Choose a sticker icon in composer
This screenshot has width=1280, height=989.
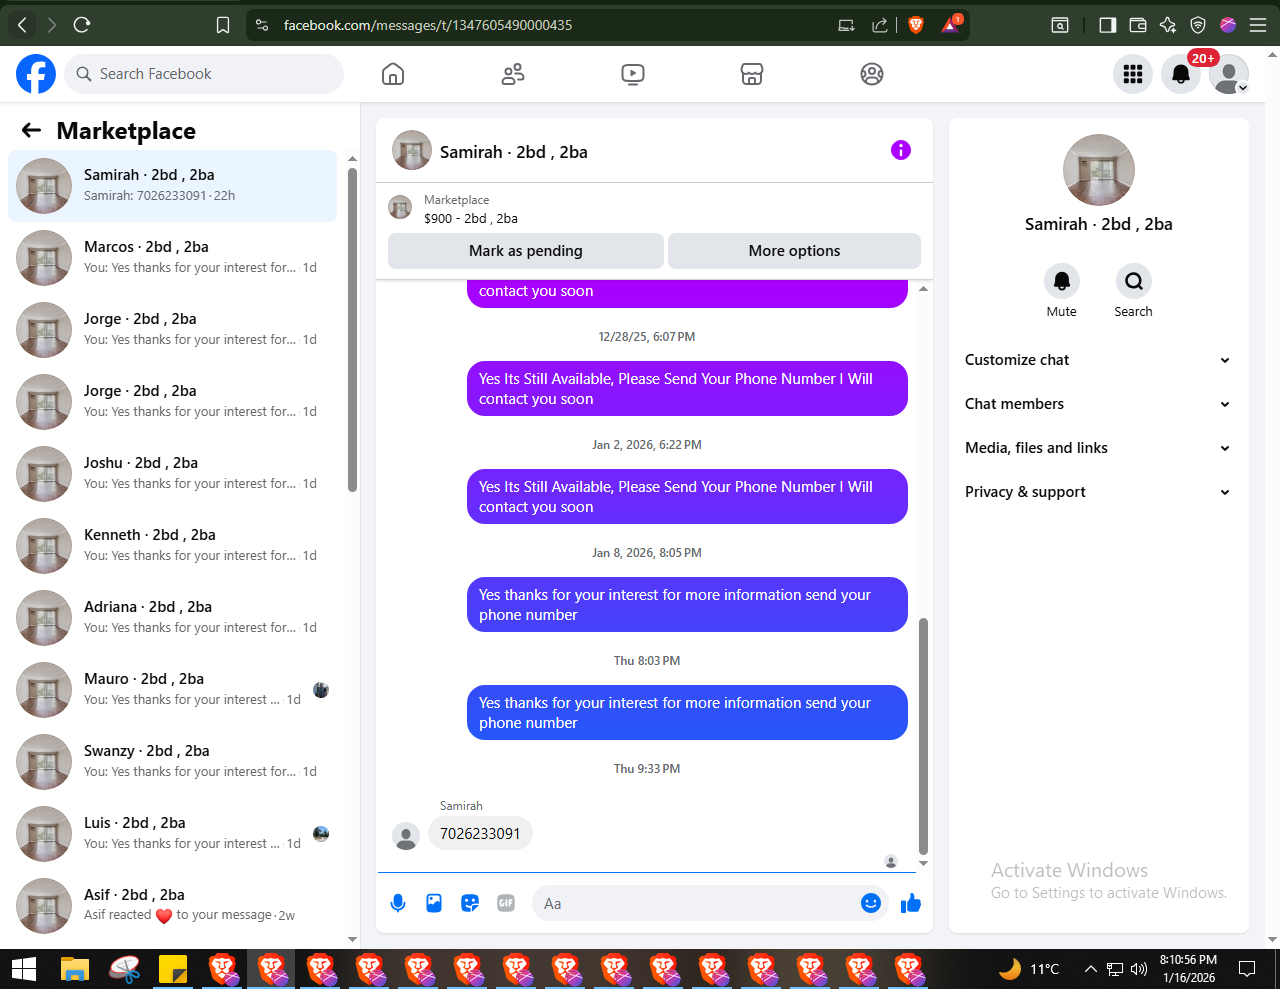(470, 903)
